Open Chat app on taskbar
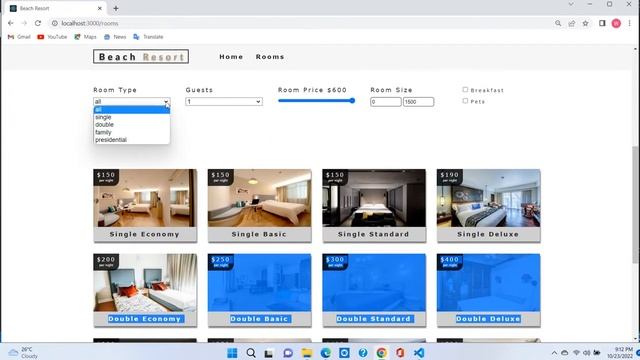Viewport: 640px width, 360px height. click(288, 353)
